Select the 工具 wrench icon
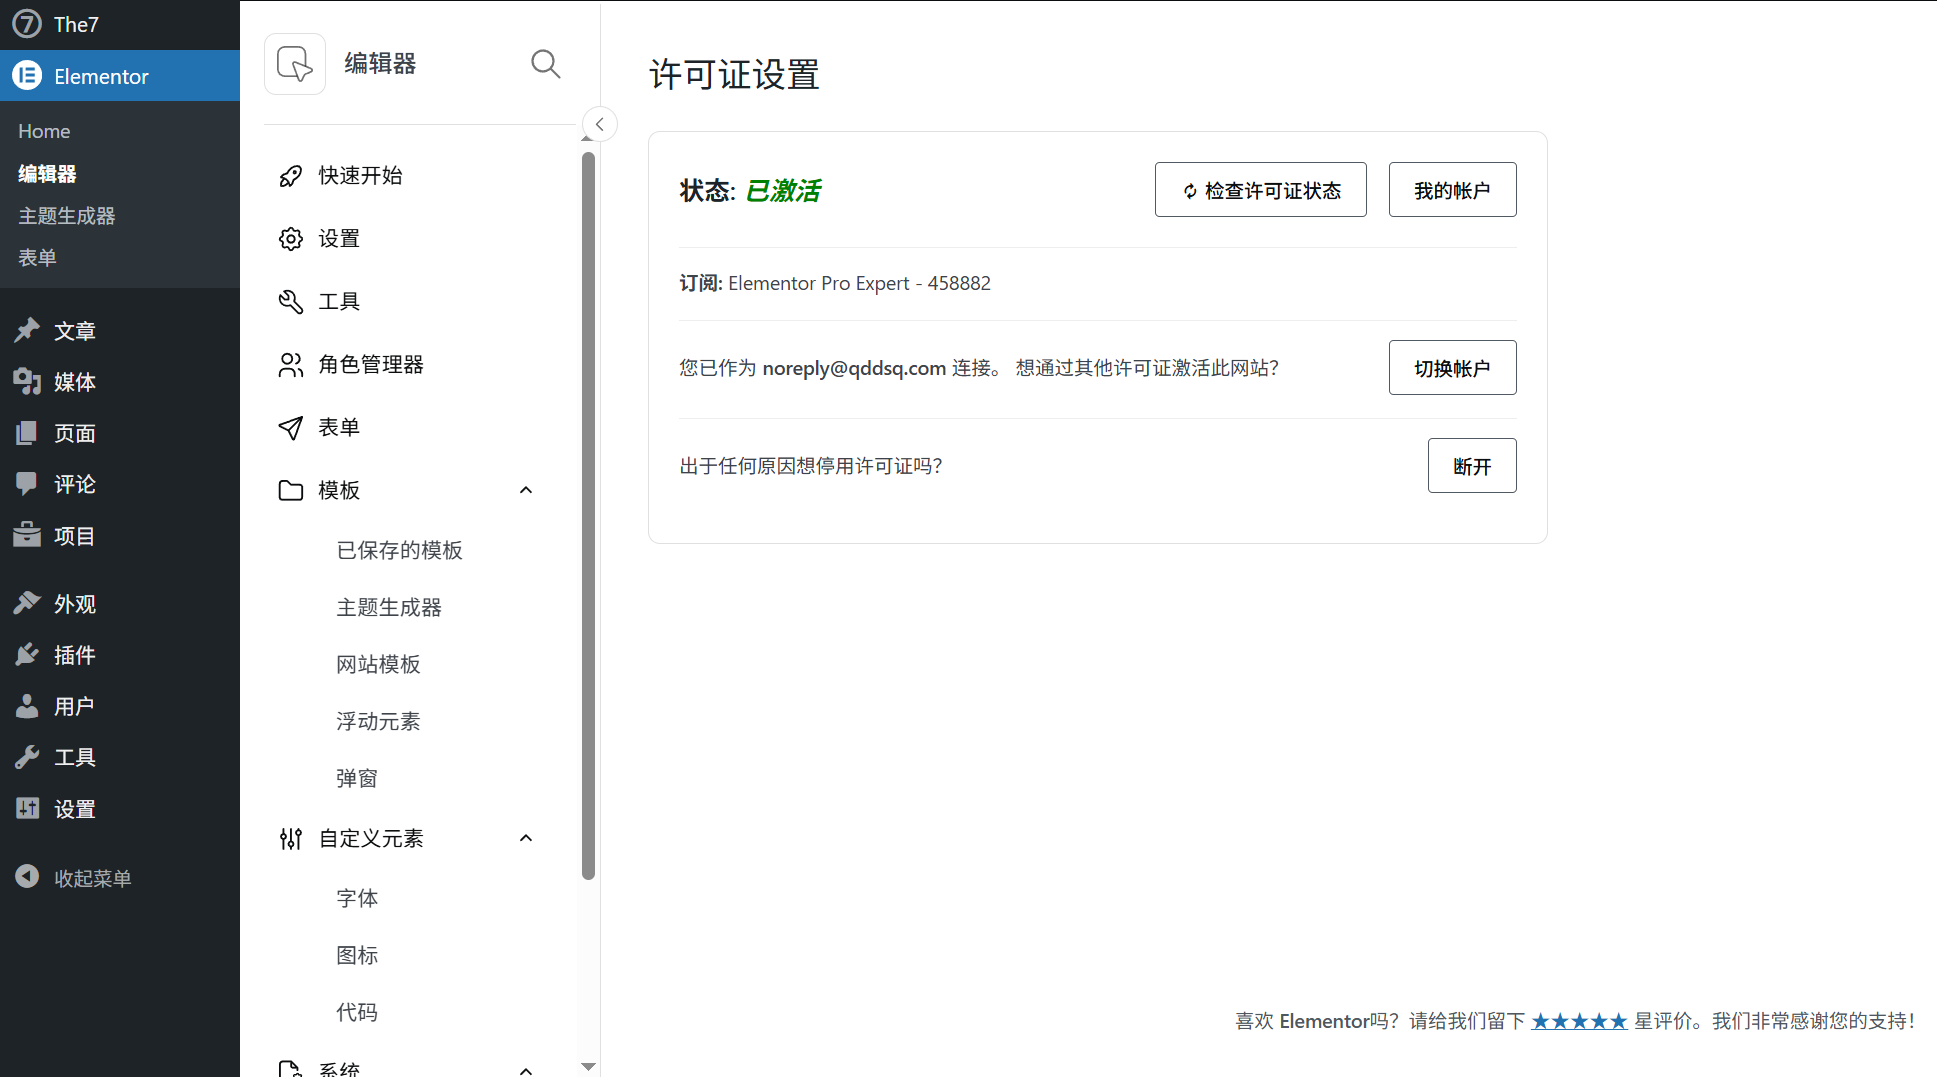Screen dimensions: 1937x1077 (x=290, y=301)
